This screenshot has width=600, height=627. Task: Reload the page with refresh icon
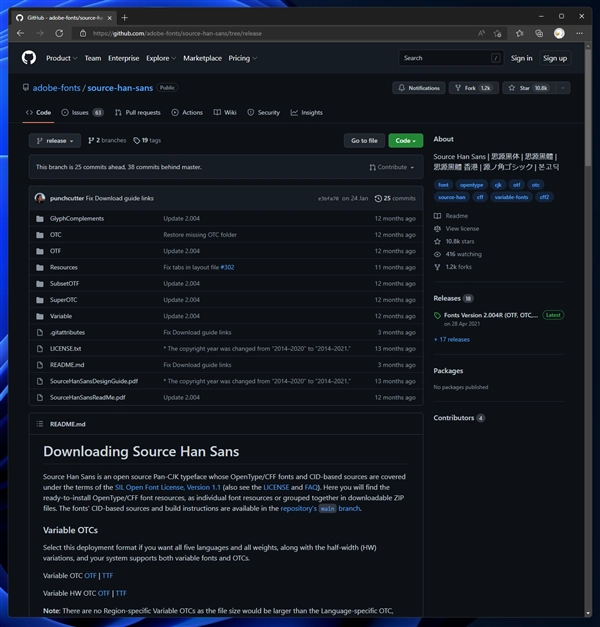pyautogui.click(x=59, y=33)
